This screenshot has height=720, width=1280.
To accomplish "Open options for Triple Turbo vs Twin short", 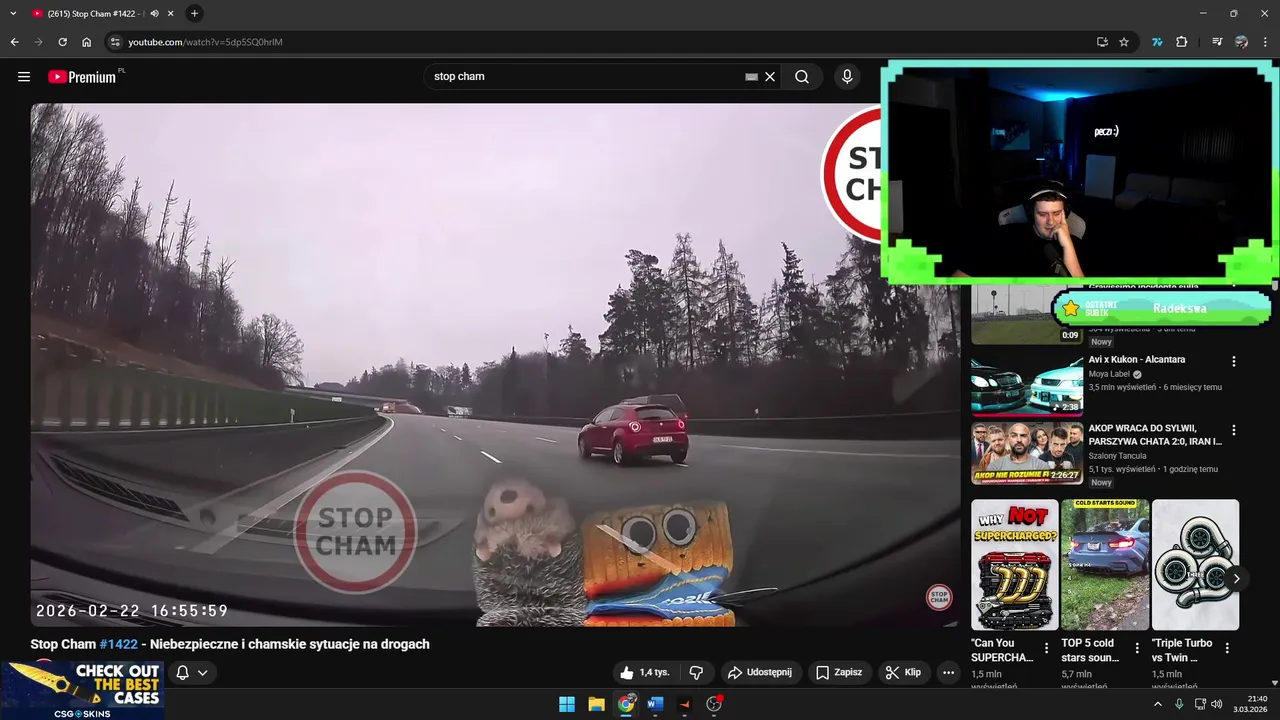I will (1228, 648).
